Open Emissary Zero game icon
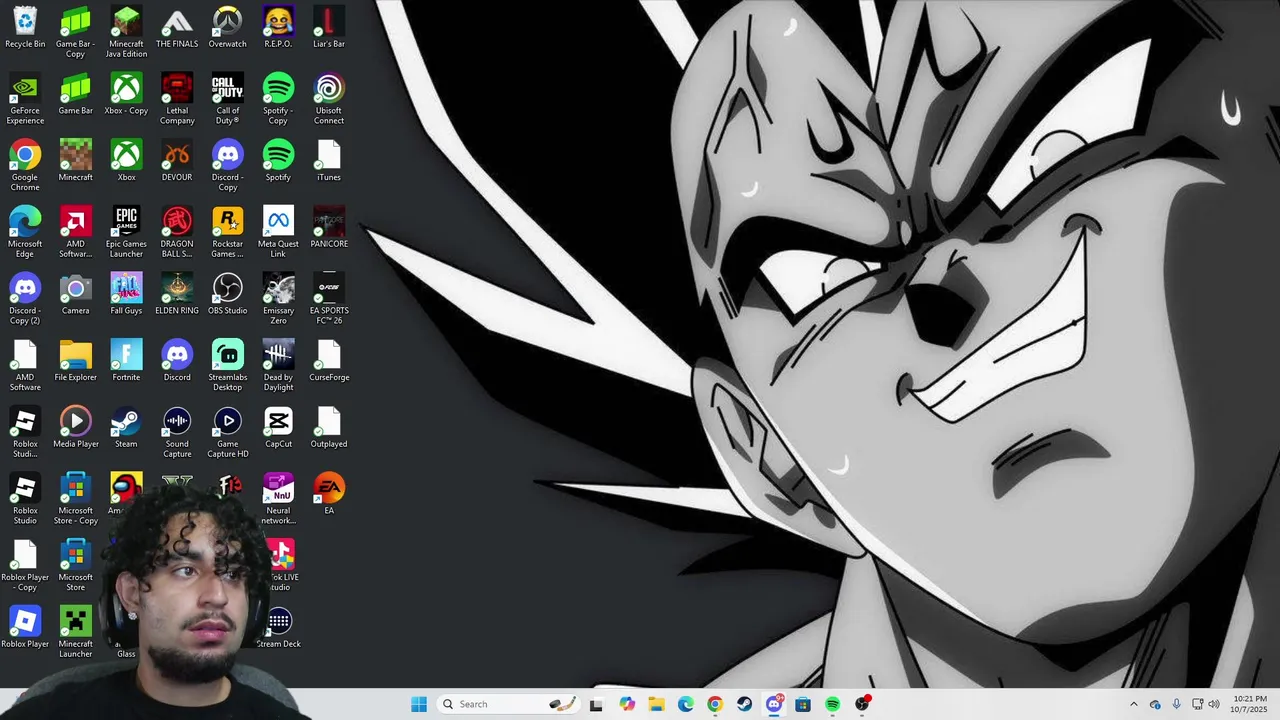The height and width of the screenshot is (720, 1280). [x=278, y=299]
